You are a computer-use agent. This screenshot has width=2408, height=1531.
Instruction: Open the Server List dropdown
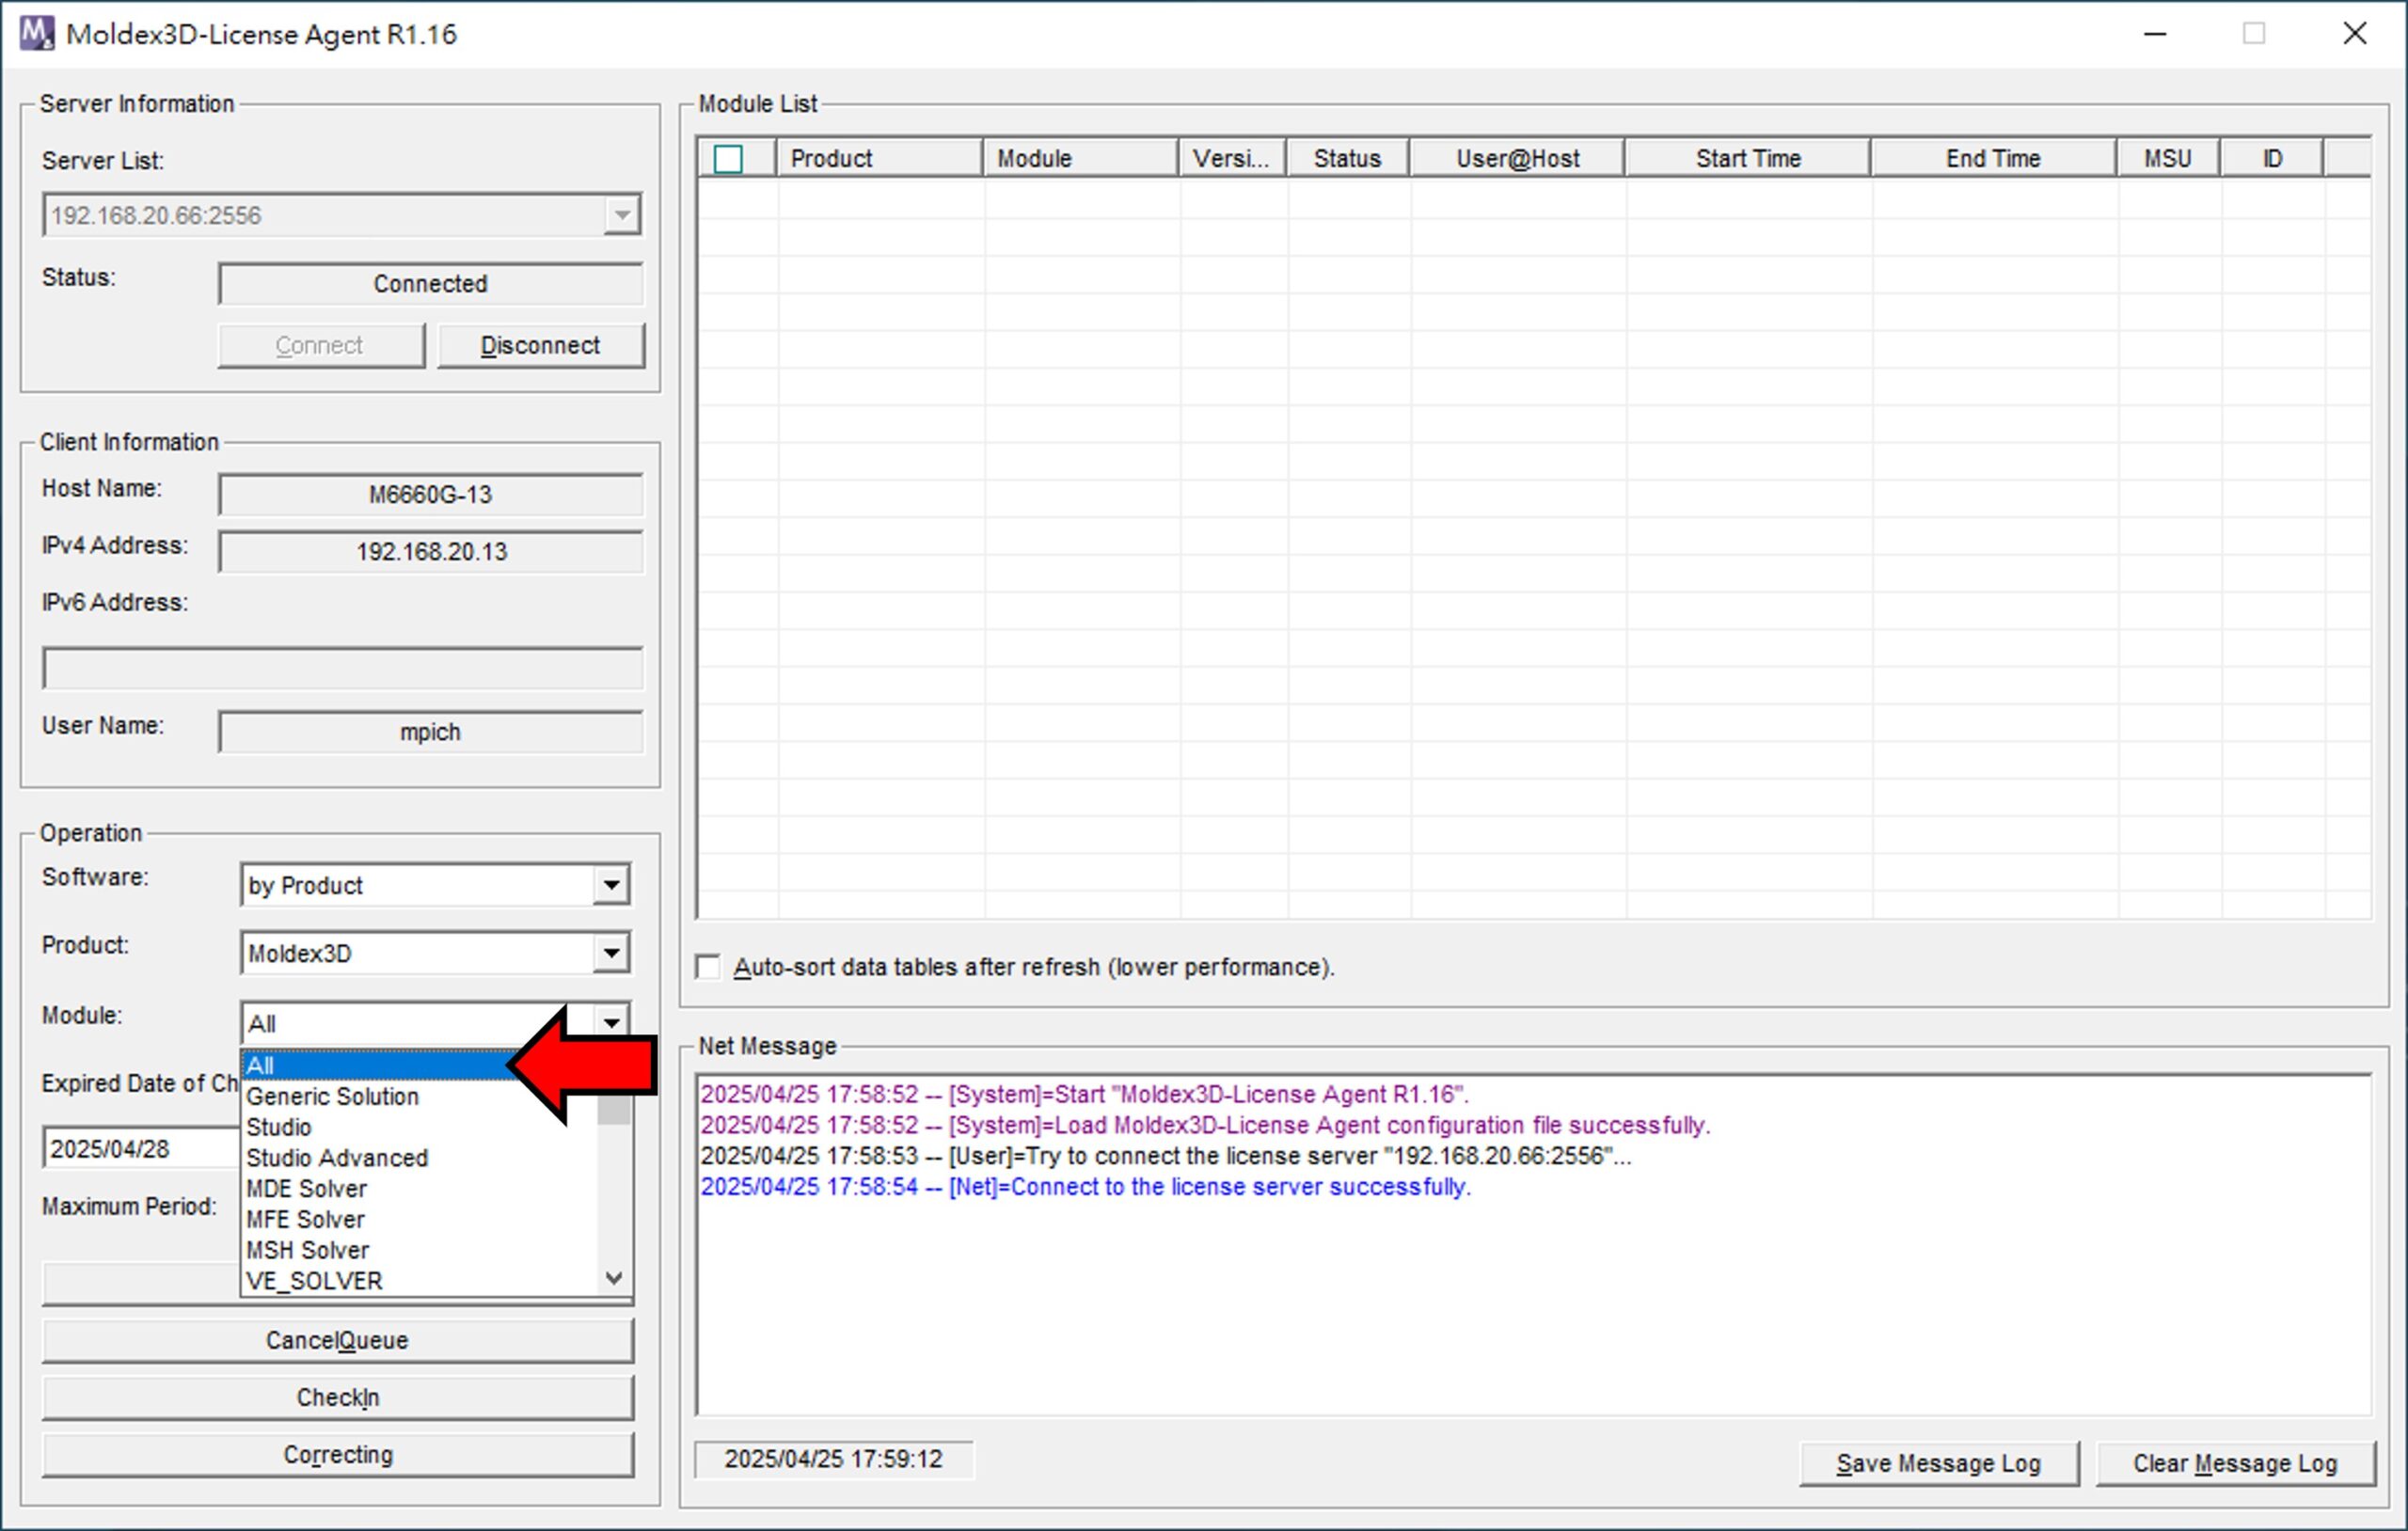coord(621,215)
